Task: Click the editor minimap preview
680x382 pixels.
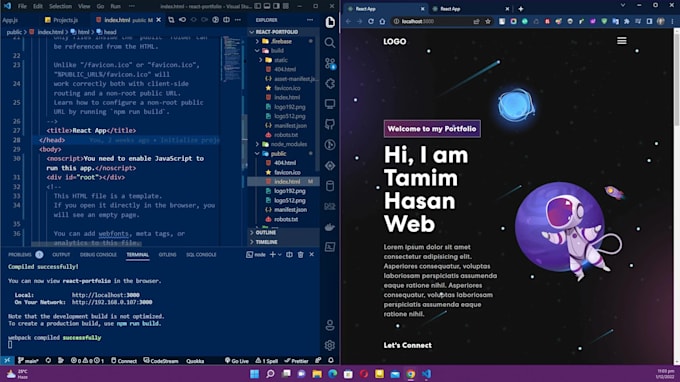Action: pos(232,59)
